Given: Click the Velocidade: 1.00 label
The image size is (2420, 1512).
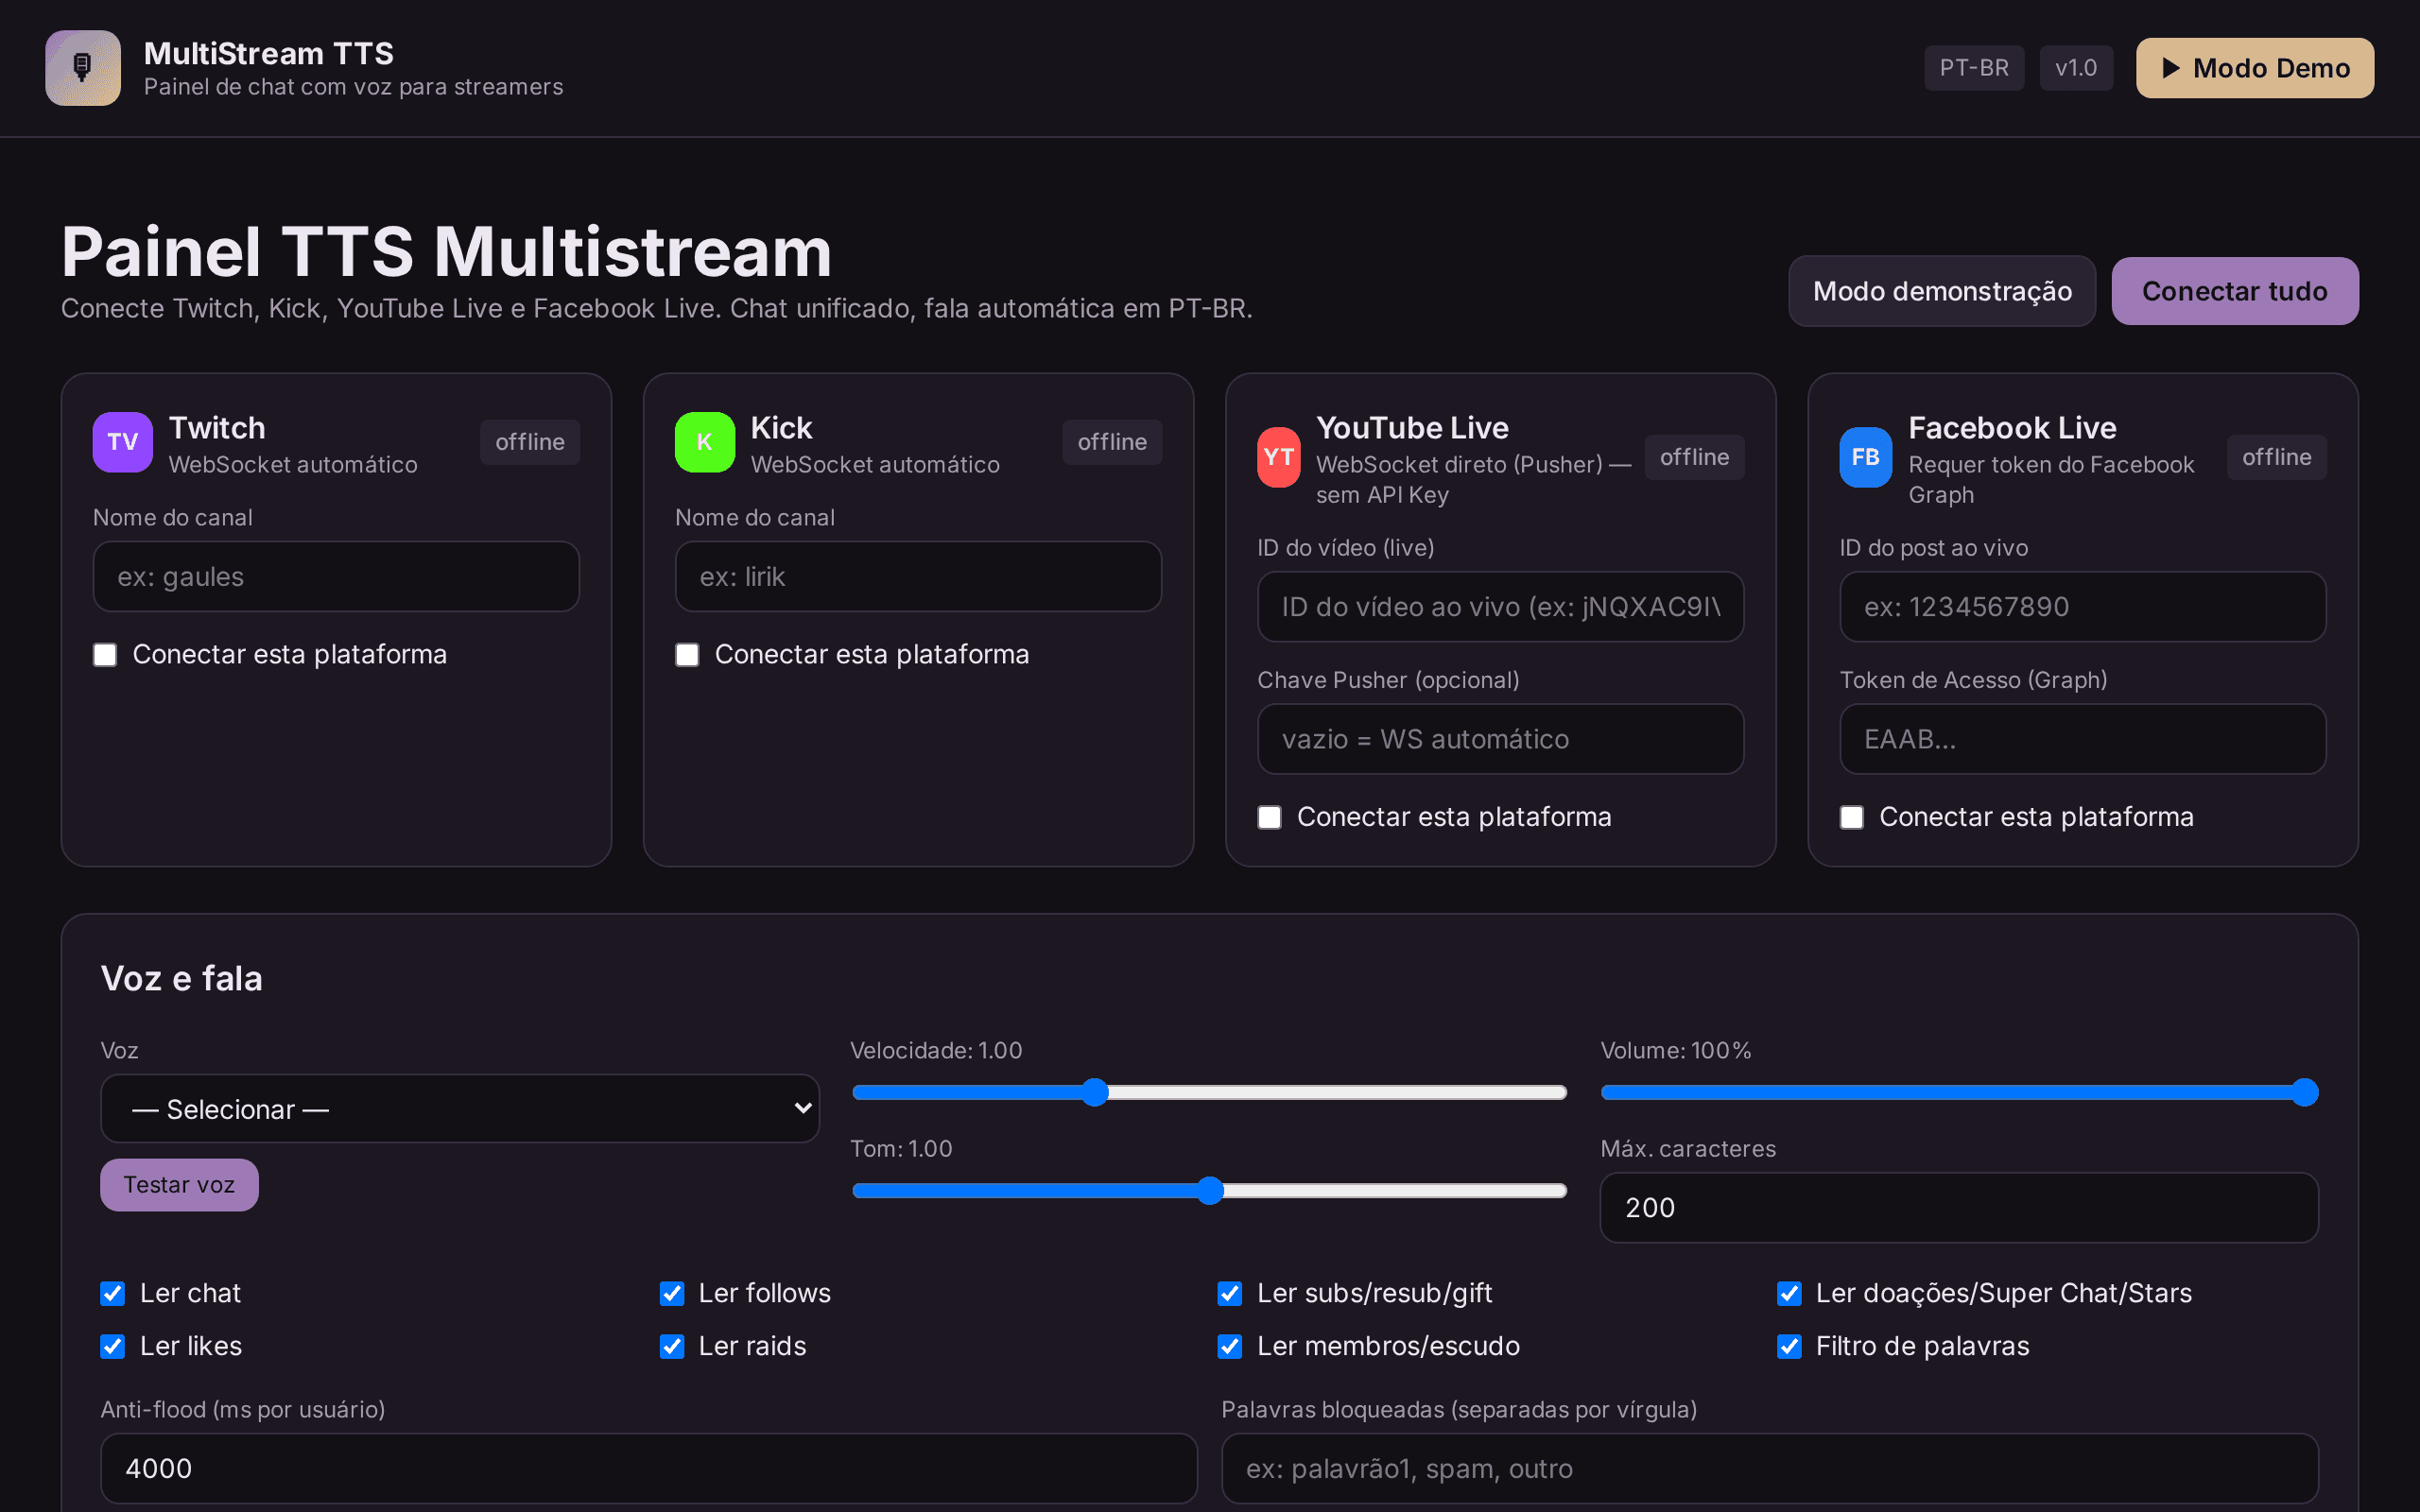Looking at the screenshot, I should [936, 1050].
